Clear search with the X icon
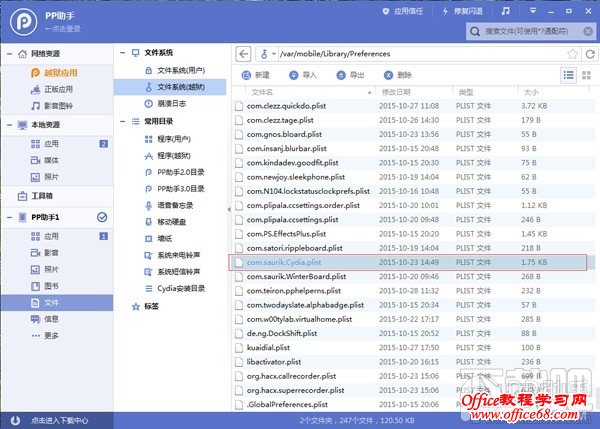 (589, 31)
